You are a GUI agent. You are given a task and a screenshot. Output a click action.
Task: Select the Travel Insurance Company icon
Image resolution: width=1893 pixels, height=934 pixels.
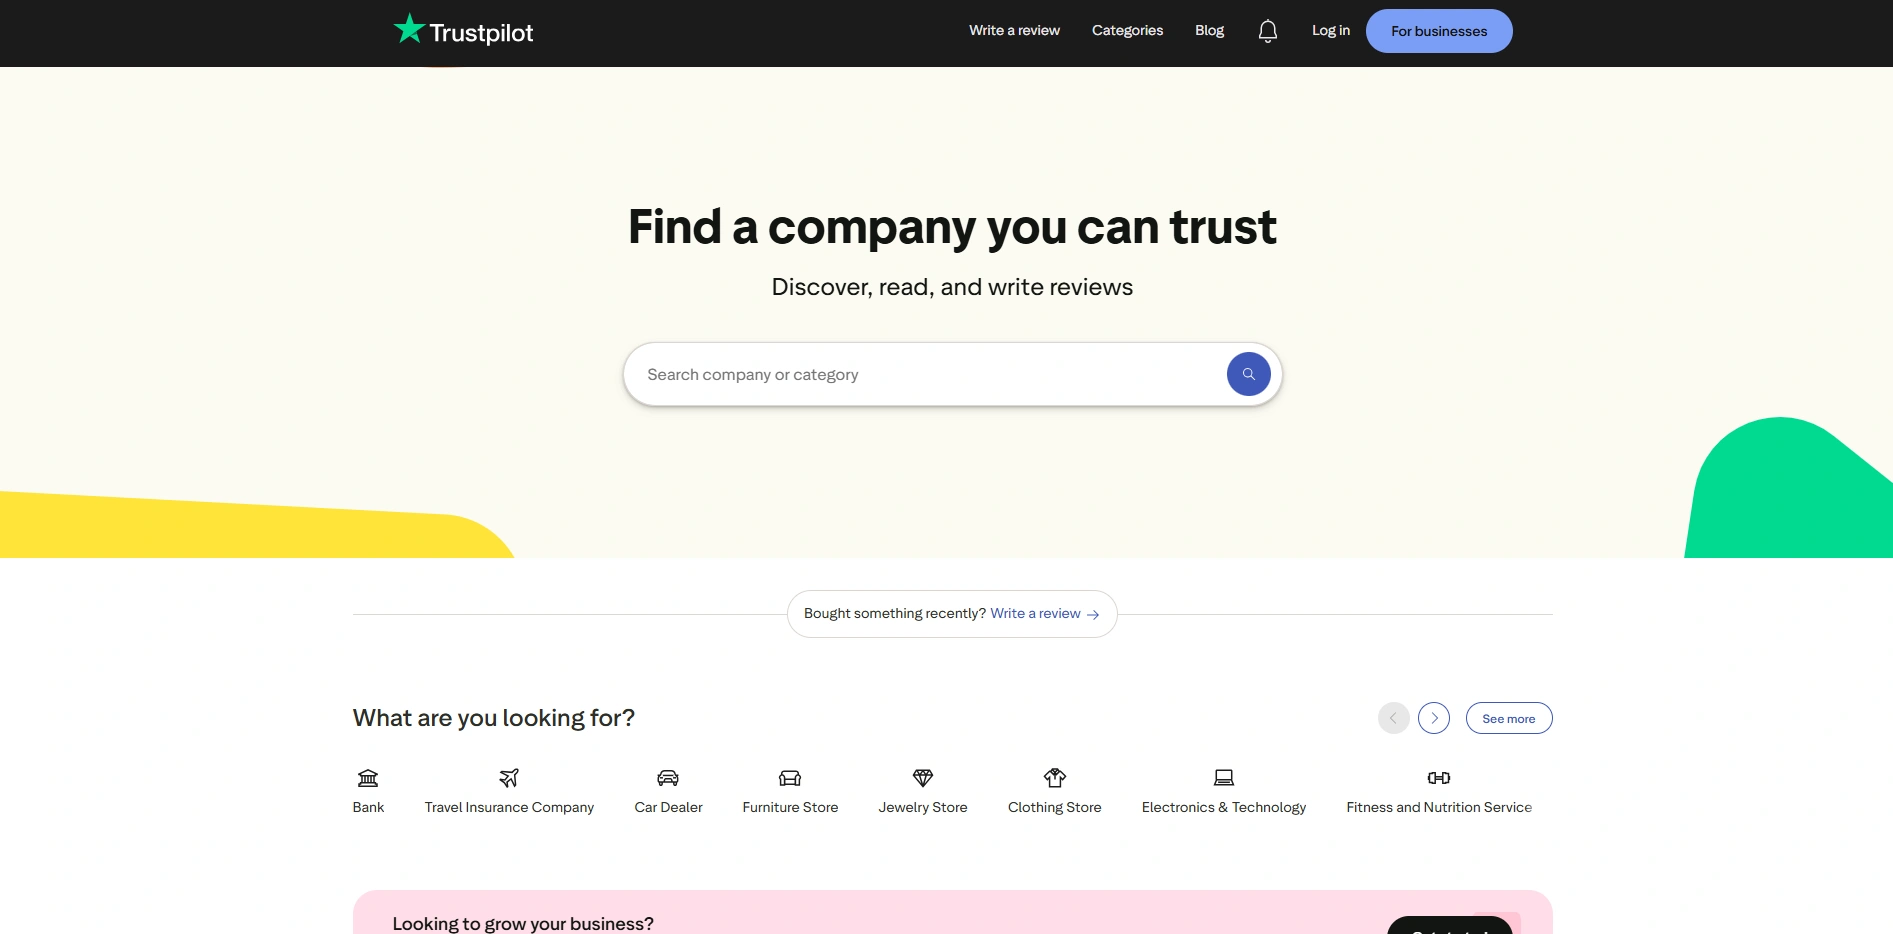pyautogui.click(x=508, y=778)
